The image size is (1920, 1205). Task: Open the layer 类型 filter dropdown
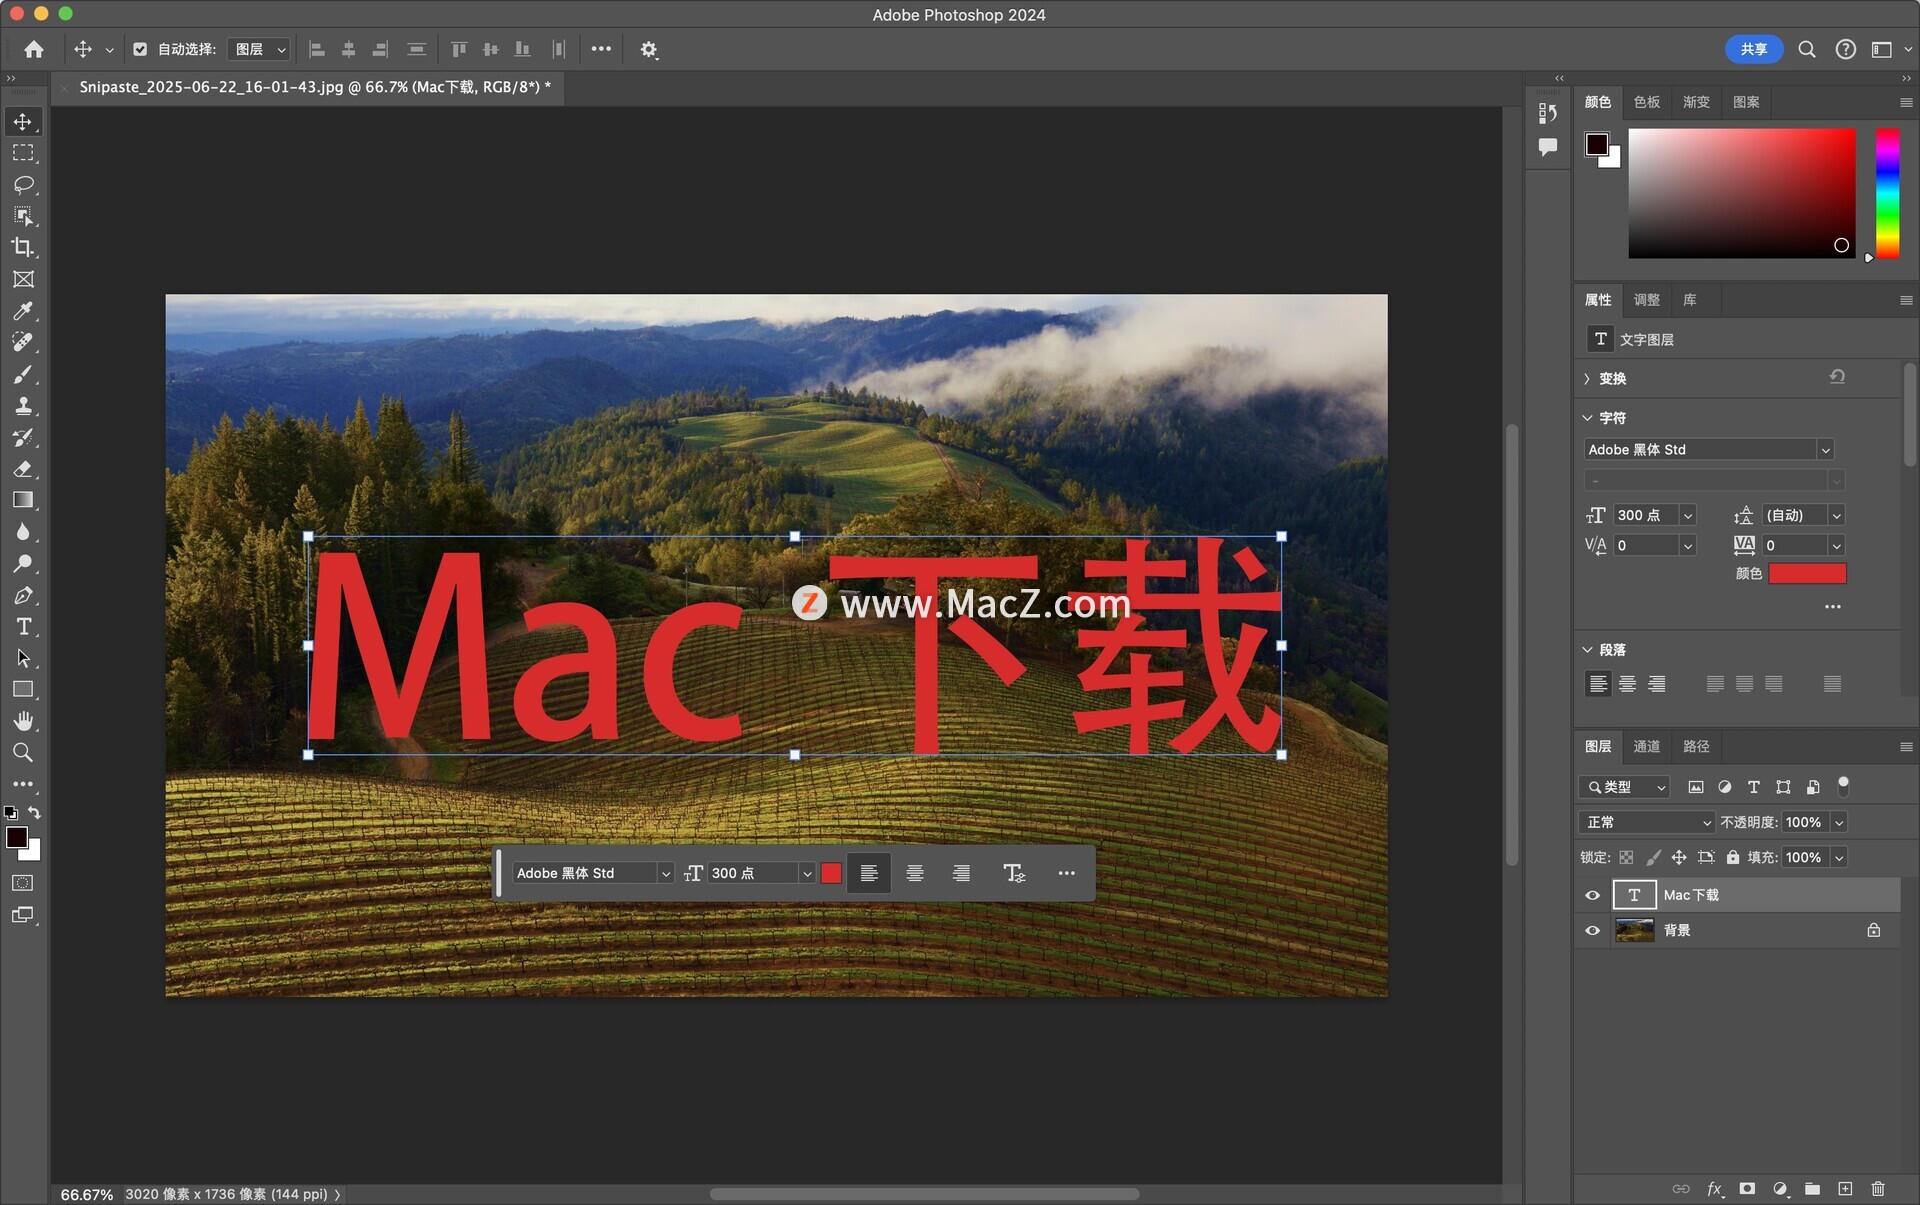click(x=1624, y=787)
